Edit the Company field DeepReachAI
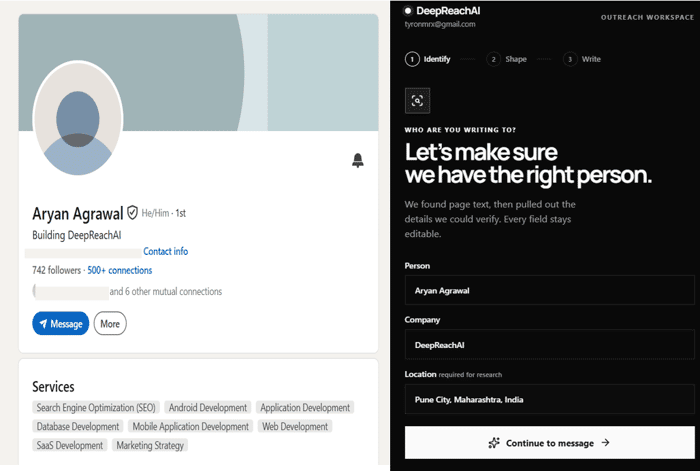Screen dimensions: 700x471 point(550,345)
